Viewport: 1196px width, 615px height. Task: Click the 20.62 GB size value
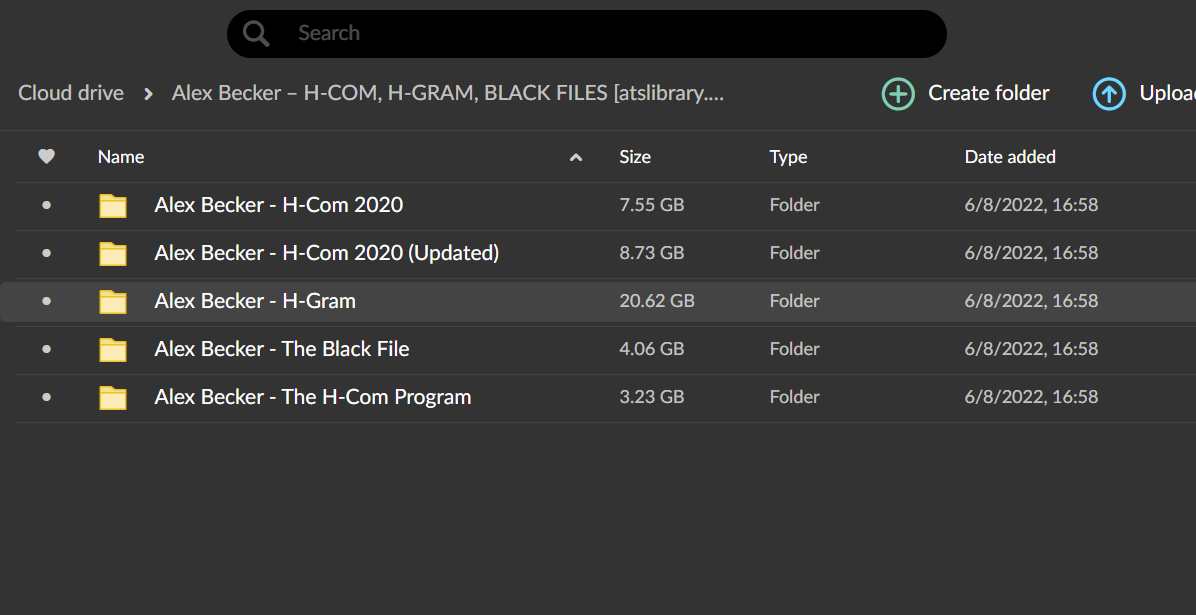click(657, 301)
